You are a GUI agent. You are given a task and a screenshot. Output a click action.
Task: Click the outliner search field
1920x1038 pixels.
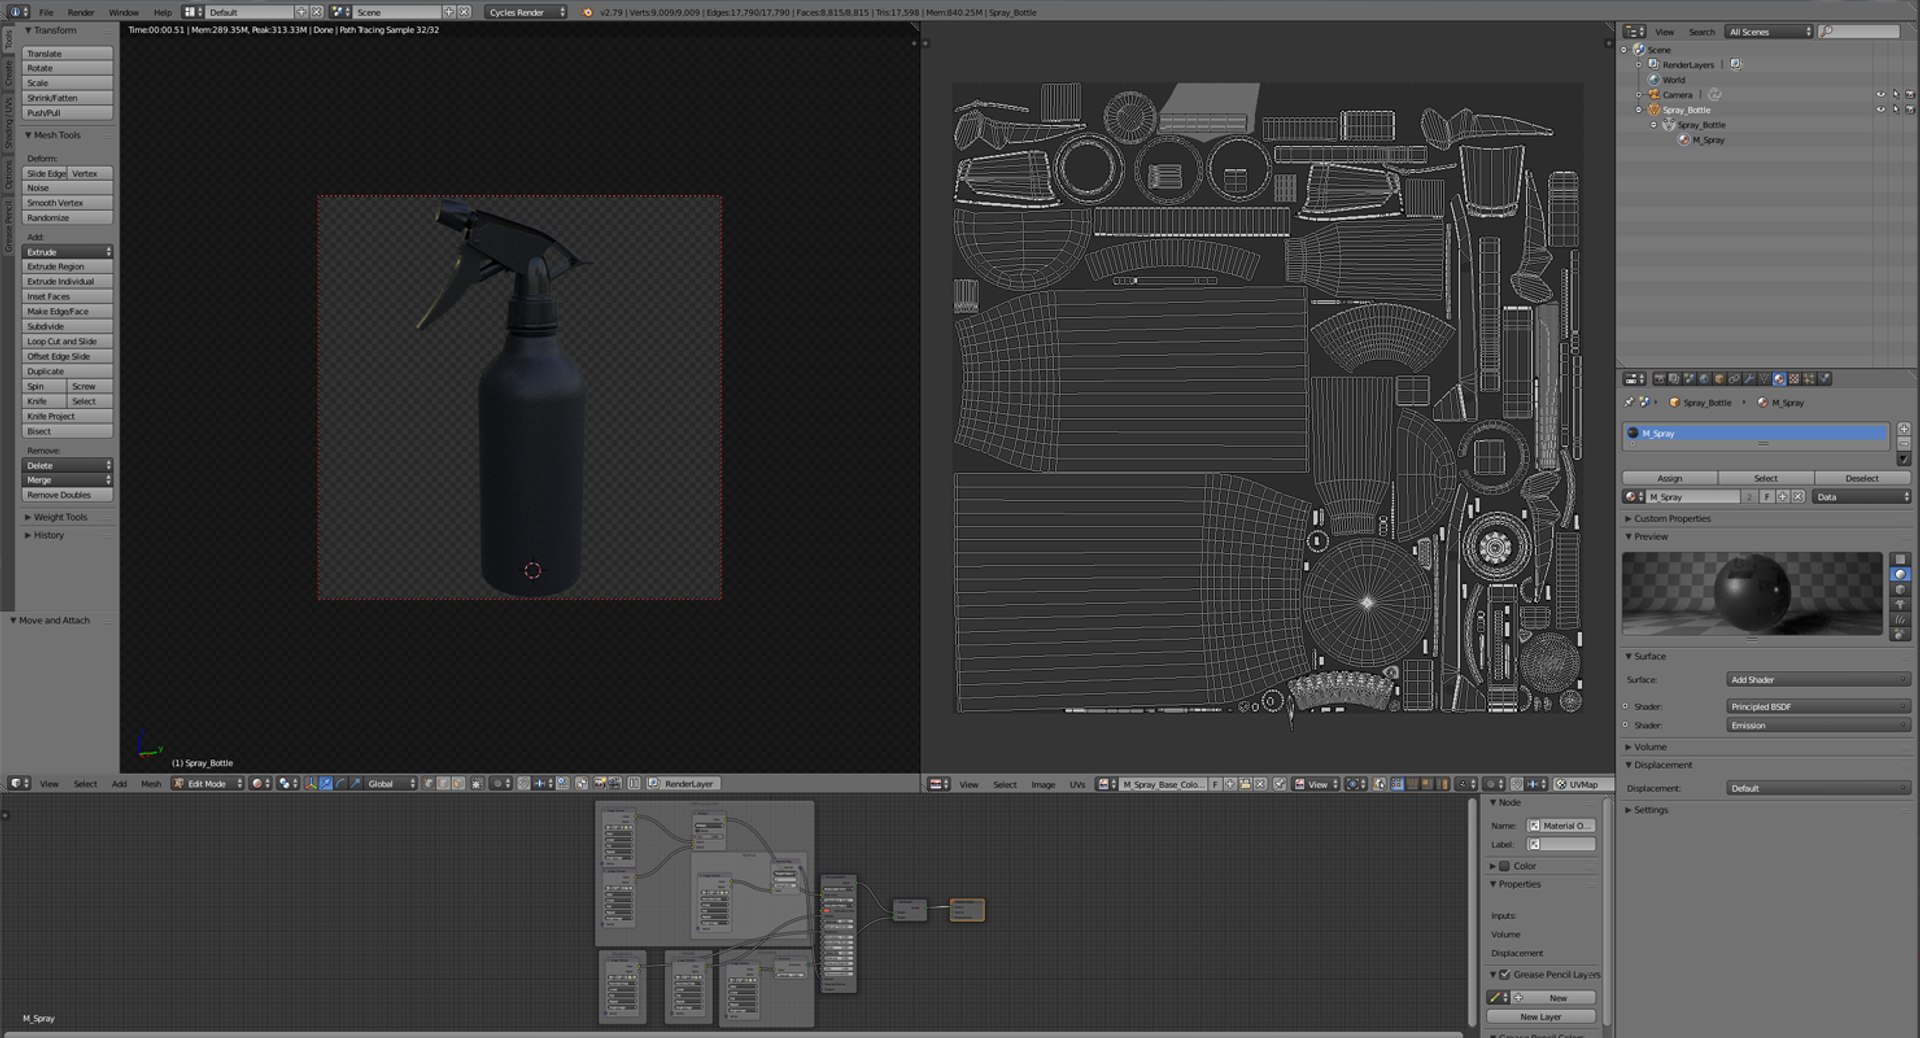coord(1858,32)
